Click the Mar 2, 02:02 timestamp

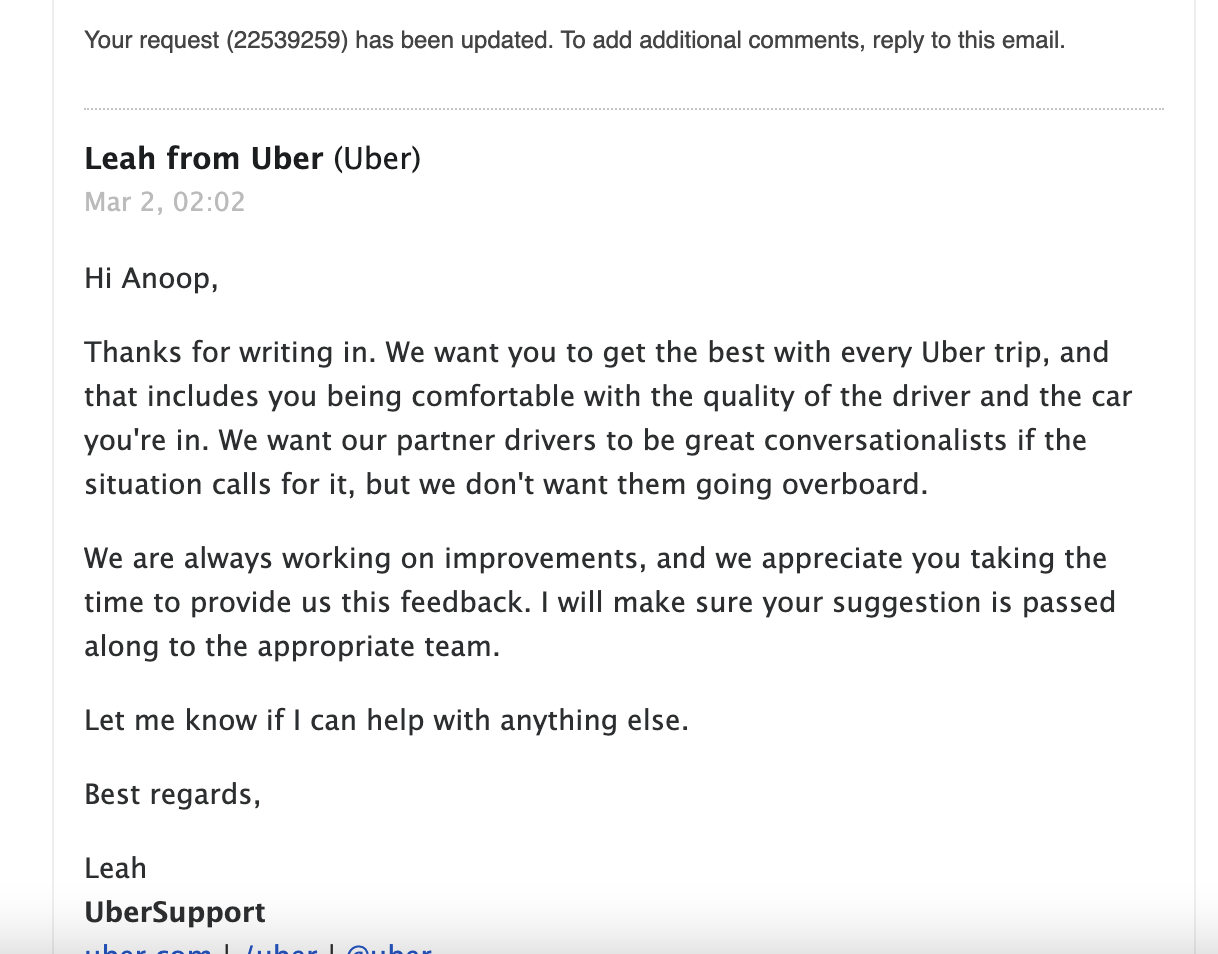[165, 202]
